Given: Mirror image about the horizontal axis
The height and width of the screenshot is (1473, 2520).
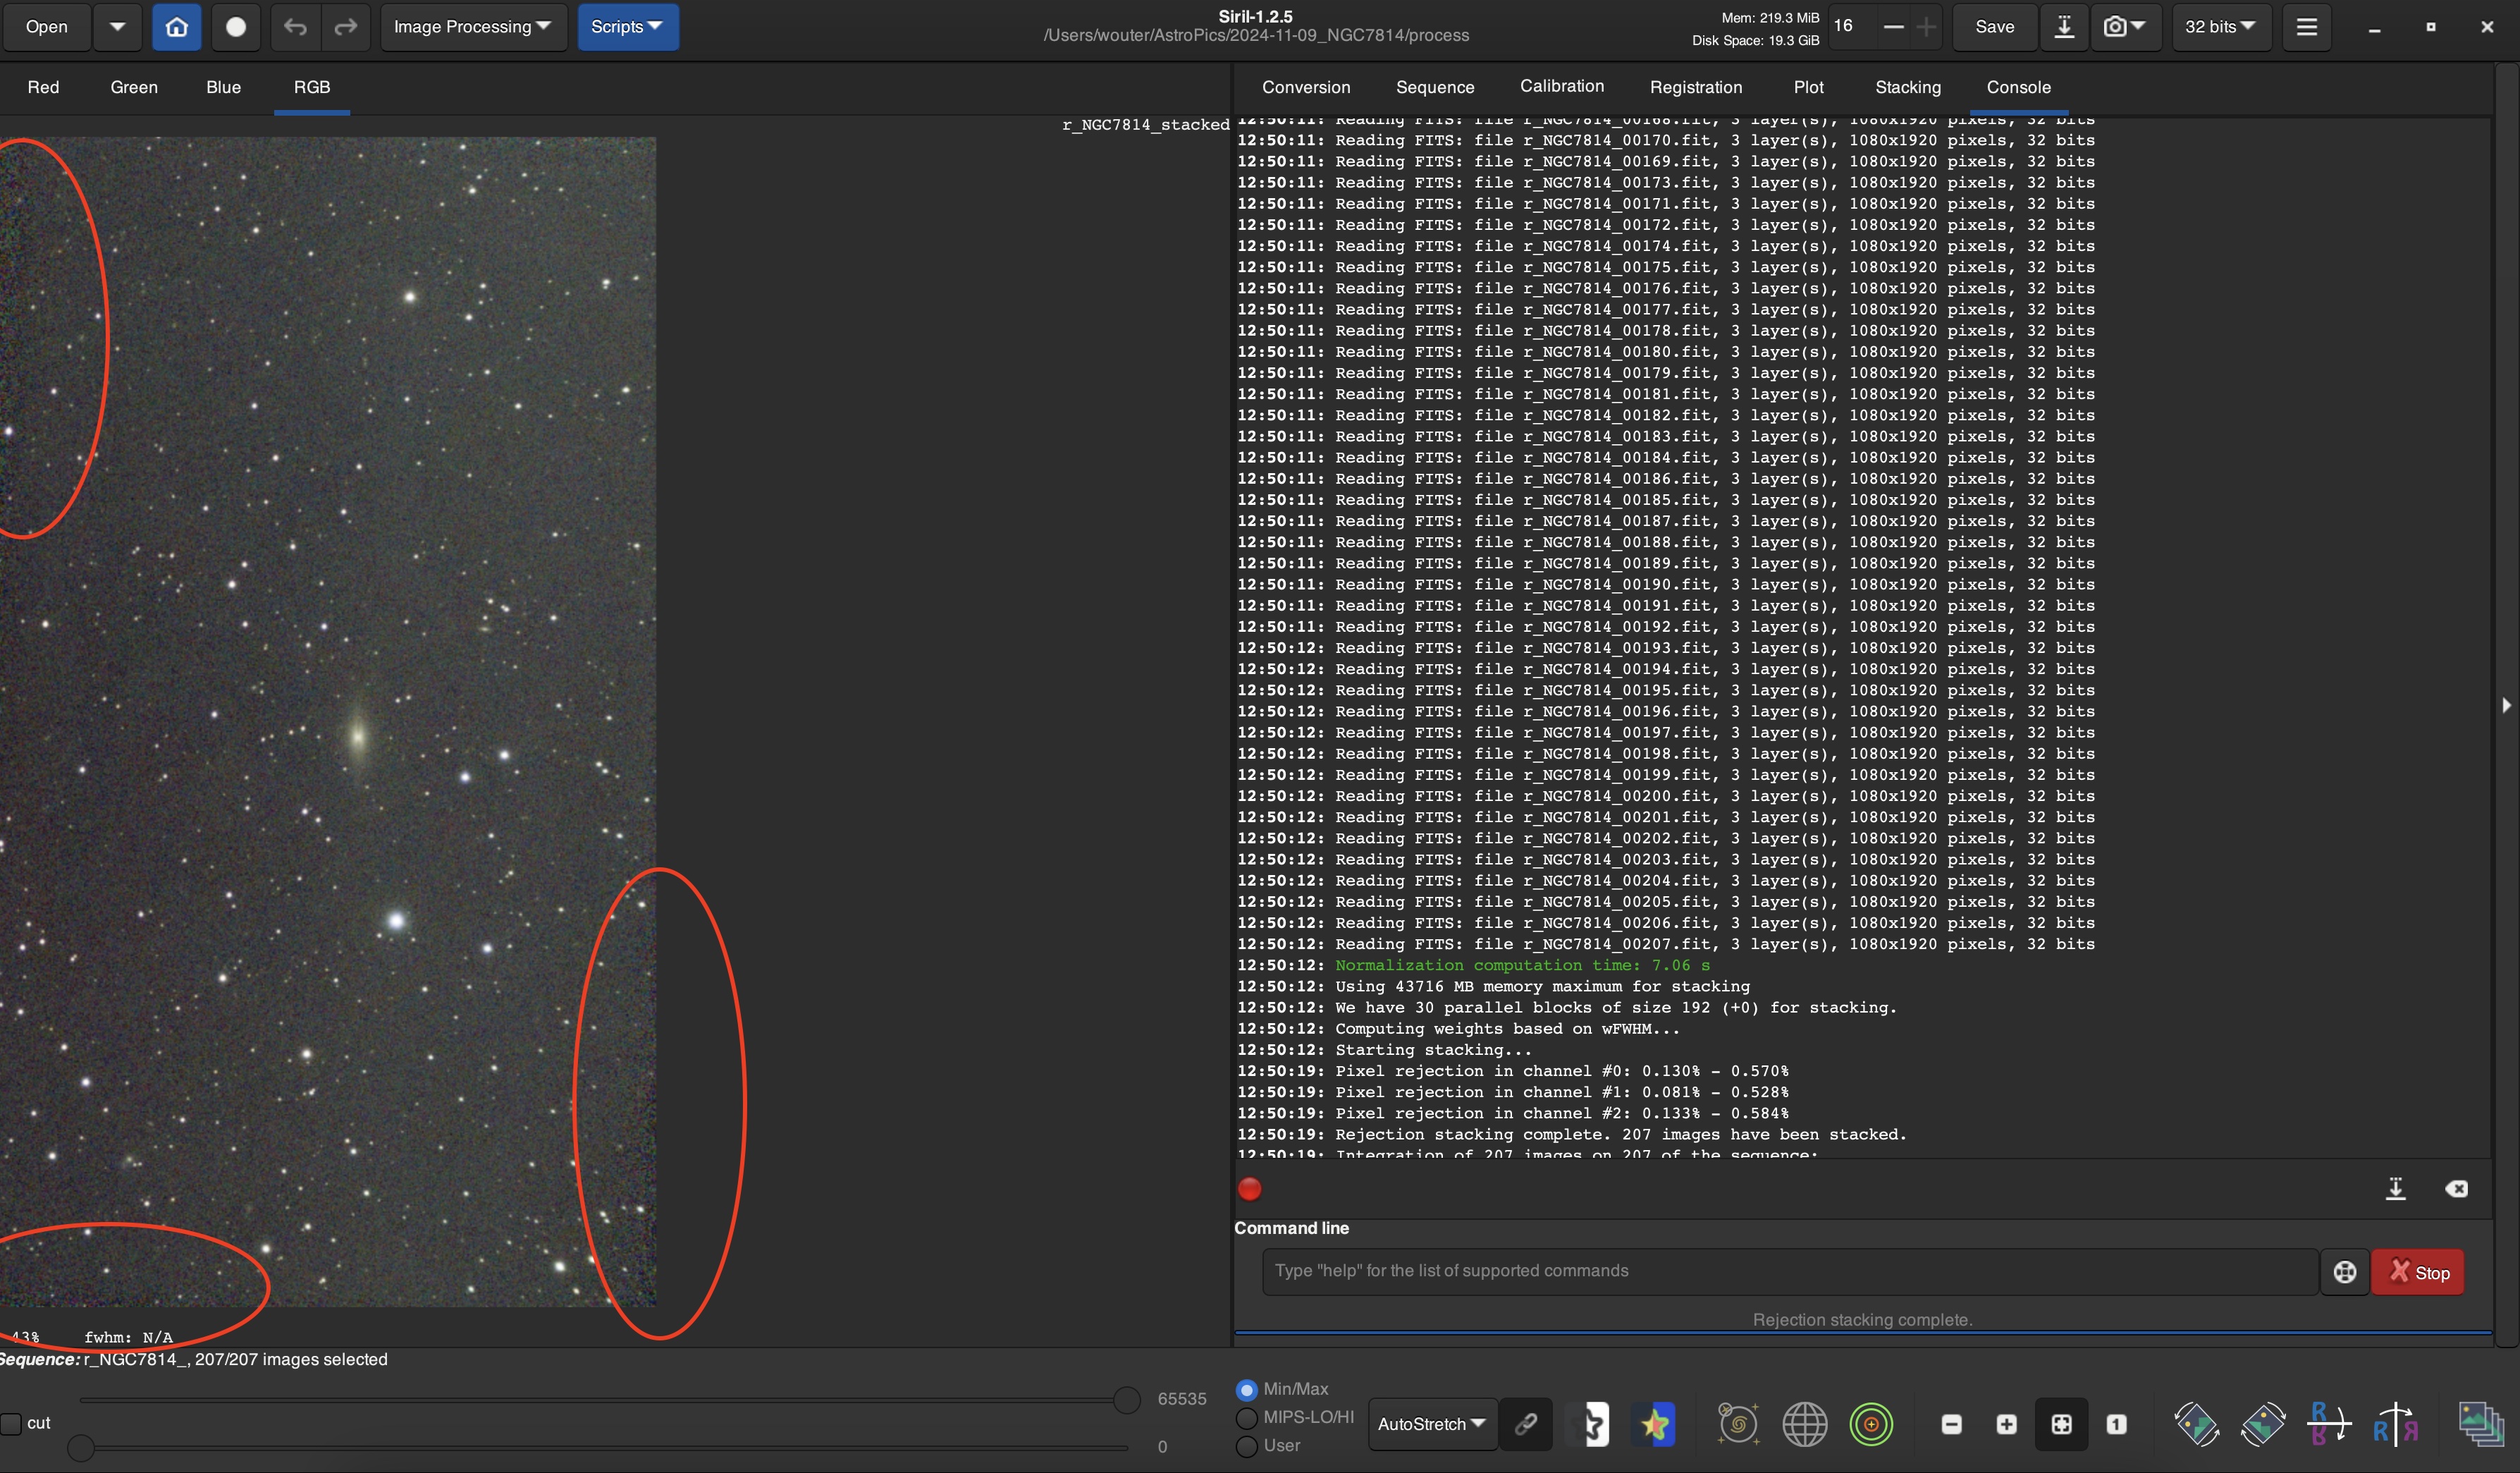Looking at the screenshot, I should click(x=2329, y=1424).
